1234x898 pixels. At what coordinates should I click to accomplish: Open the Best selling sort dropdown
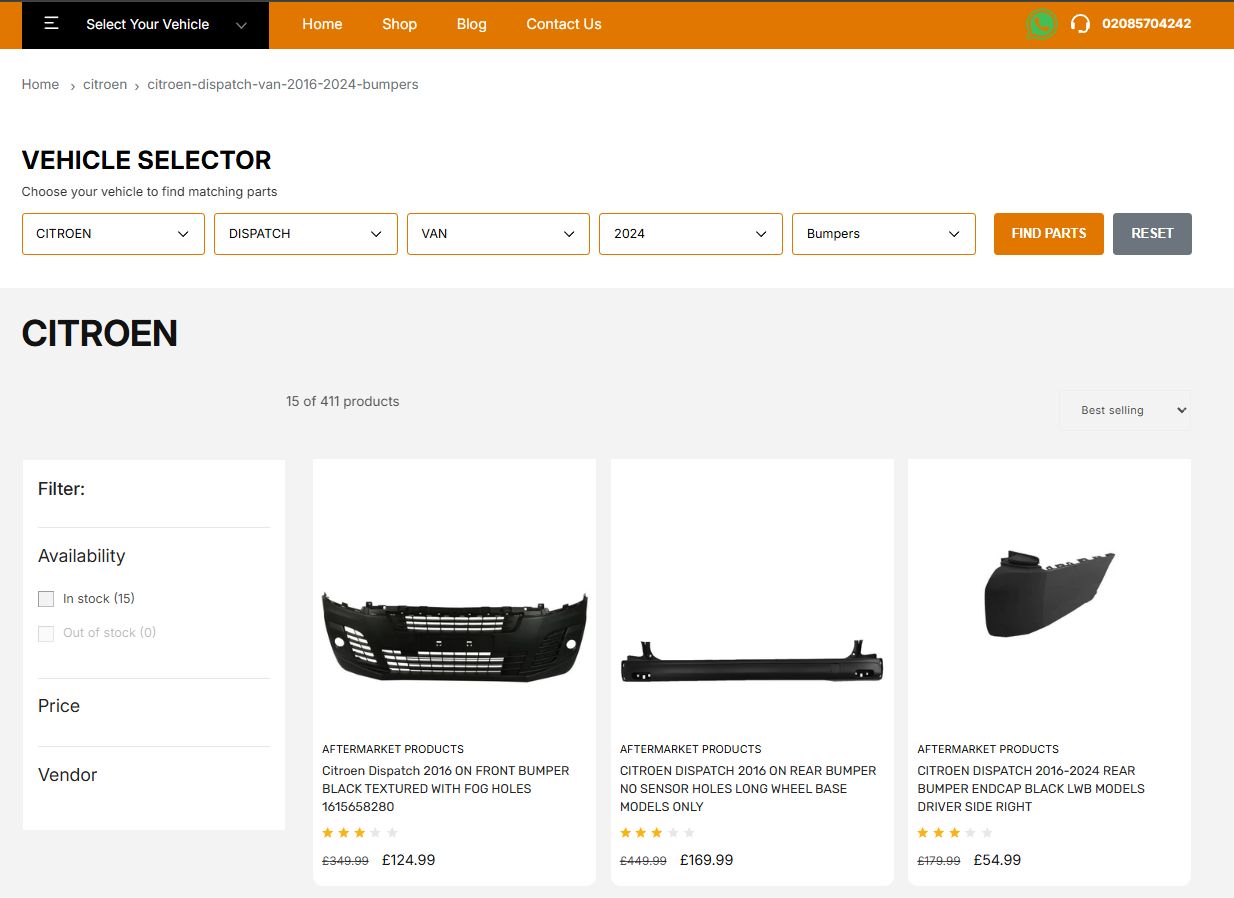(x=1124, y=410)
